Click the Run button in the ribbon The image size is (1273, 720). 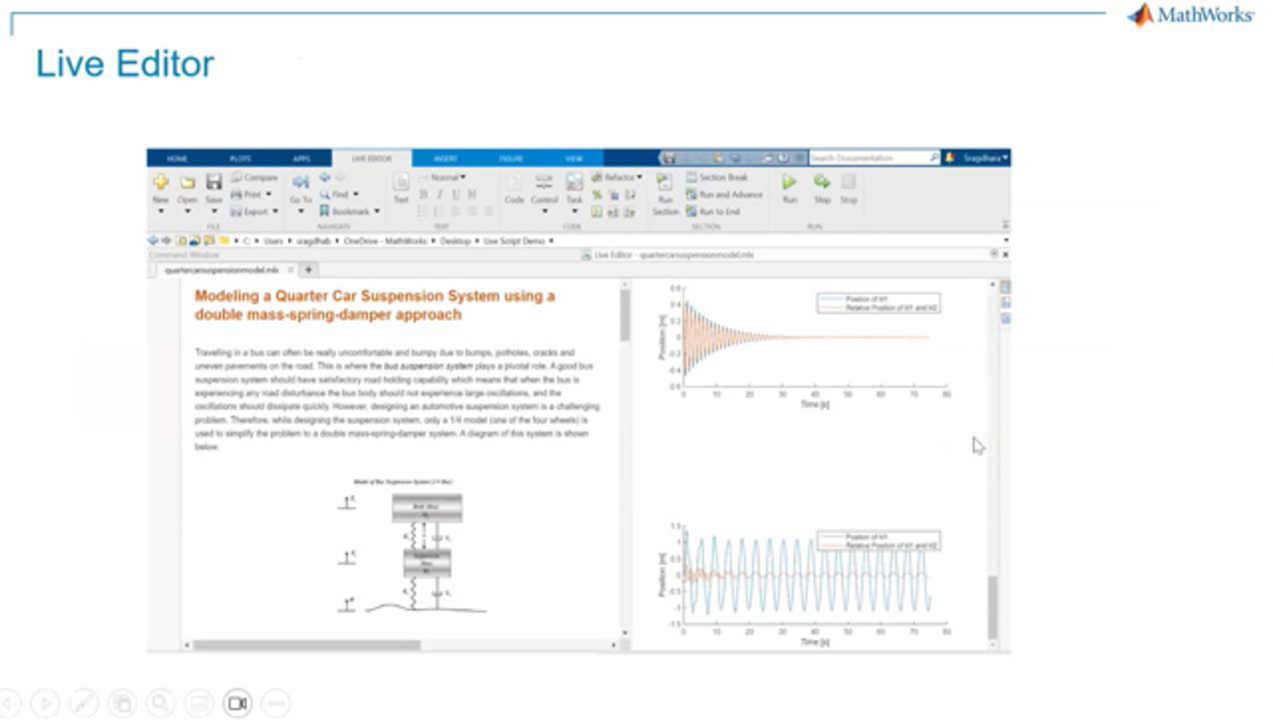tap(789, 186)
